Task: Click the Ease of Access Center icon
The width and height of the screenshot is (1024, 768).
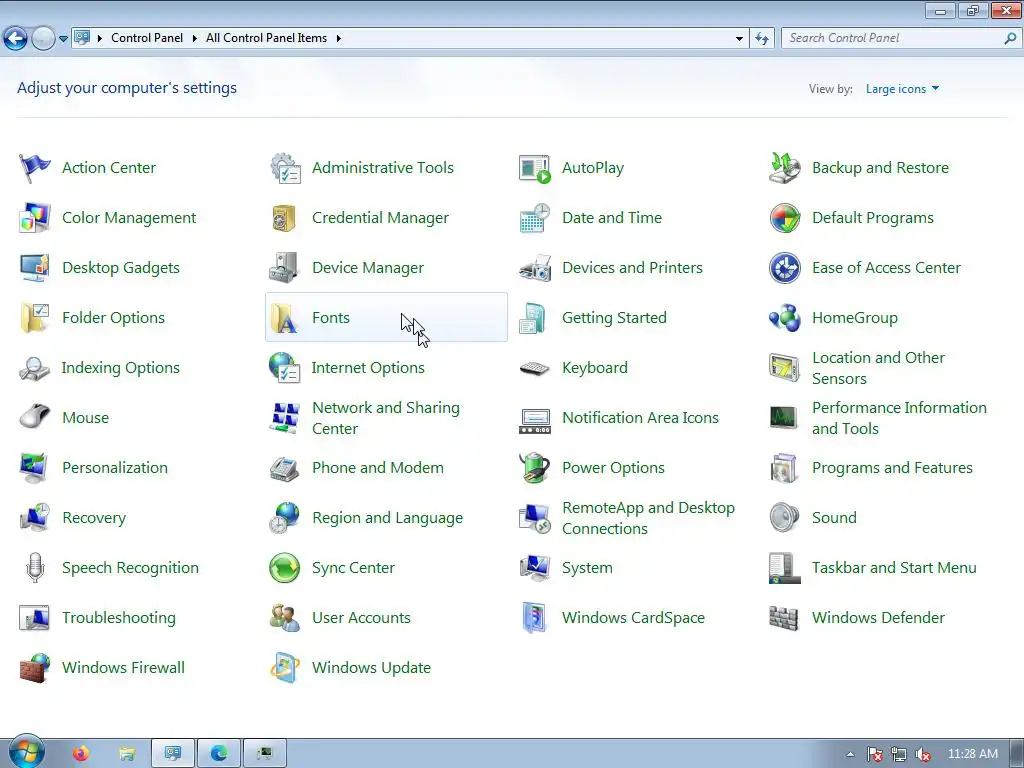Action: click(x=784, y=268)
